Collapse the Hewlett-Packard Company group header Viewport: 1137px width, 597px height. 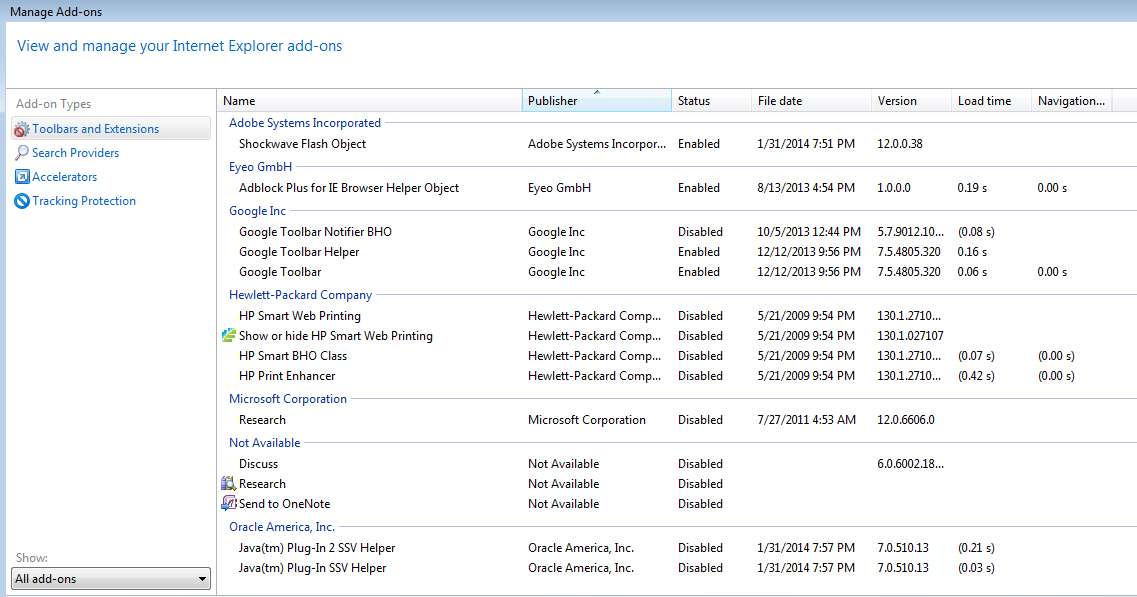coord(300,295)
